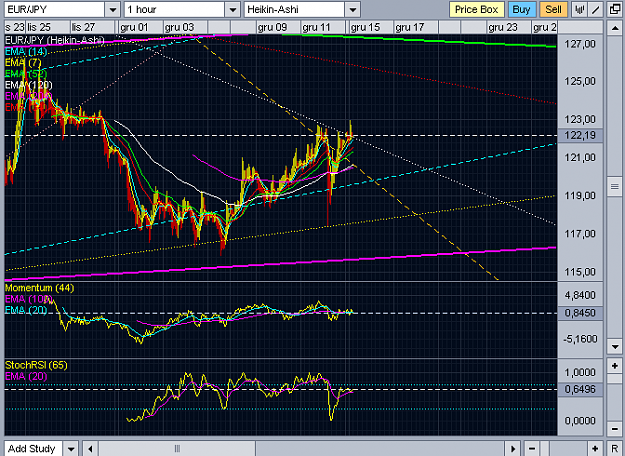Expand the Heikin-Ashi chart style dropdown arrow
Image resolution: width=625 pixels, height=456 pixels.
coord(352,10)
